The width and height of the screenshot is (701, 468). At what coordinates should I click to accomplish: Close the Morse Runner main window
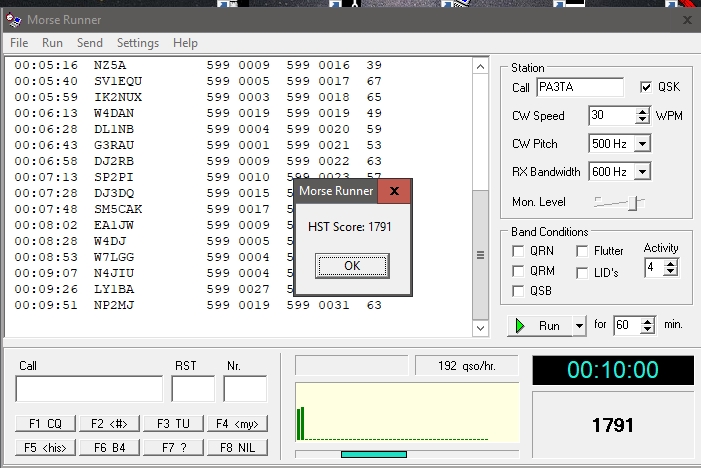click(687, 20)
